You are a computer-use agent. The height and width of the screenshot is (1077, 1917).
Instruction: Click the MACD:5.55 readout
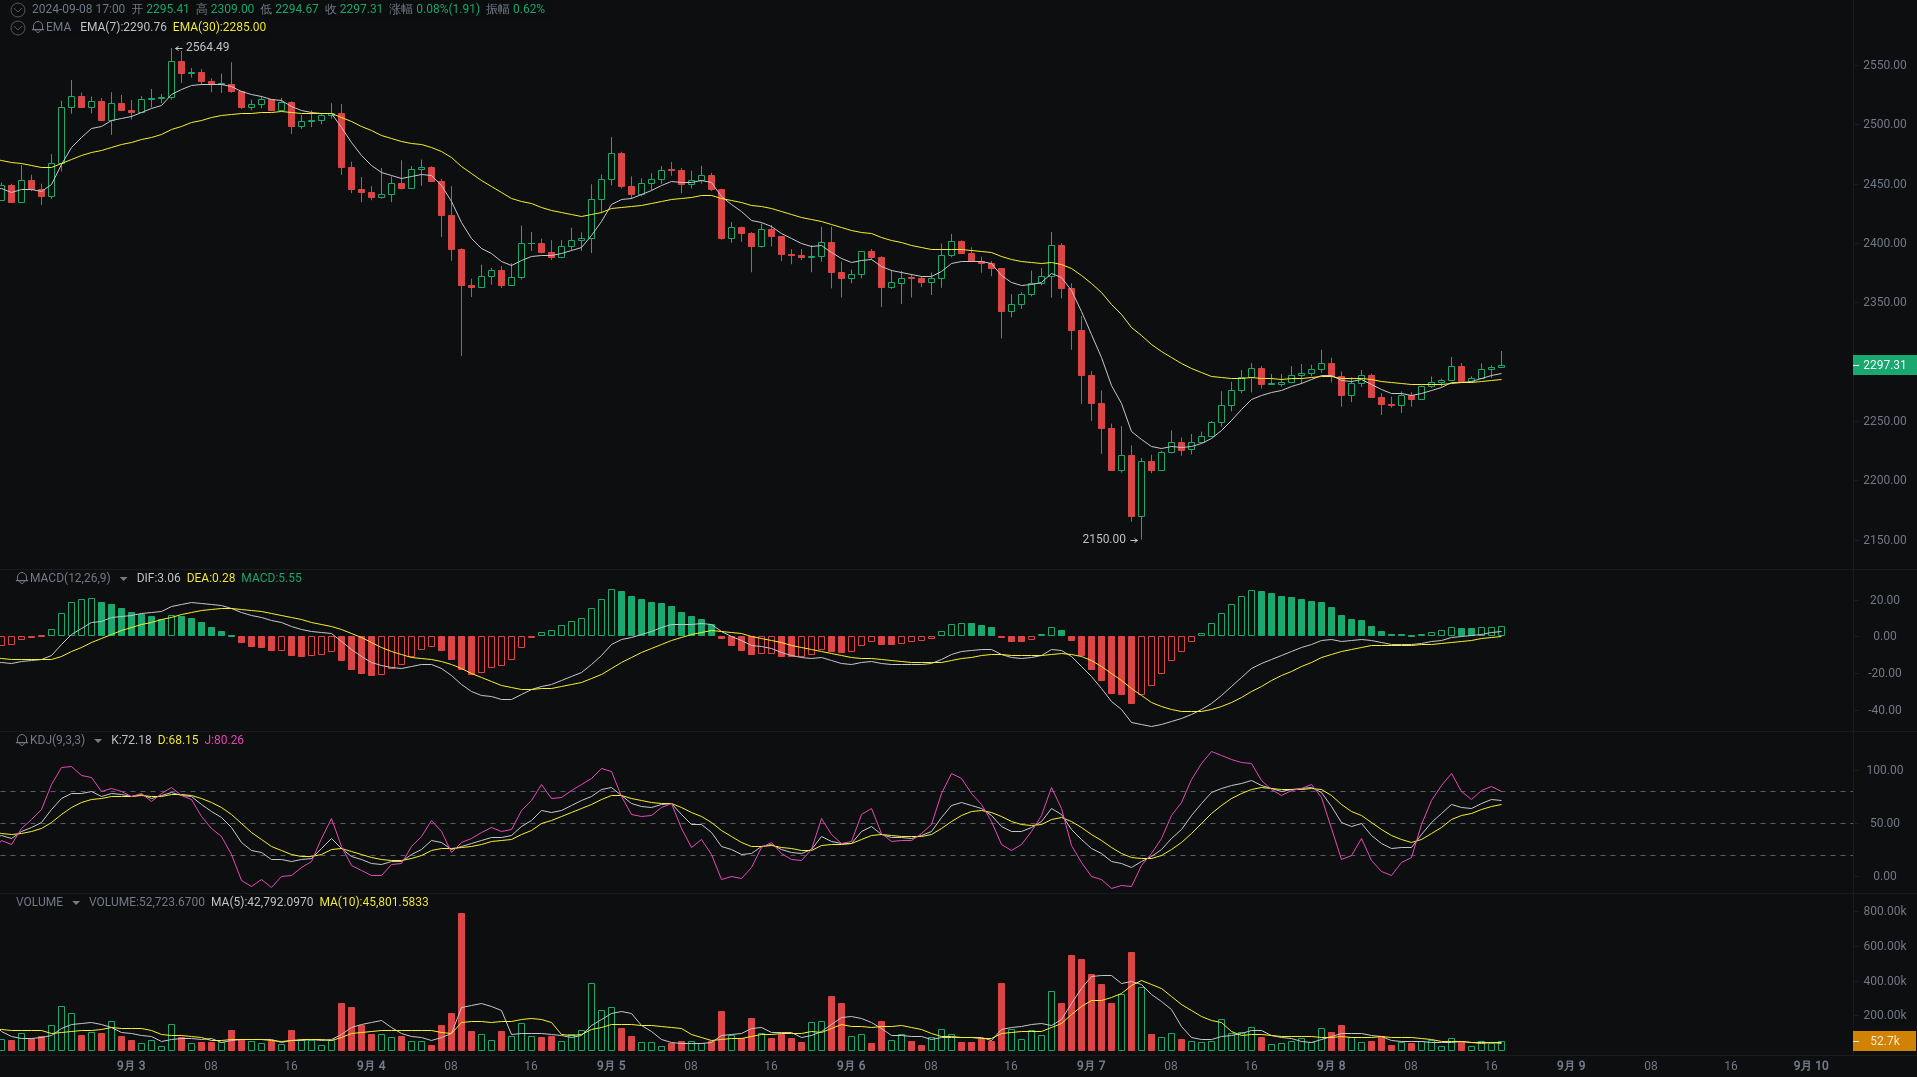271,578
